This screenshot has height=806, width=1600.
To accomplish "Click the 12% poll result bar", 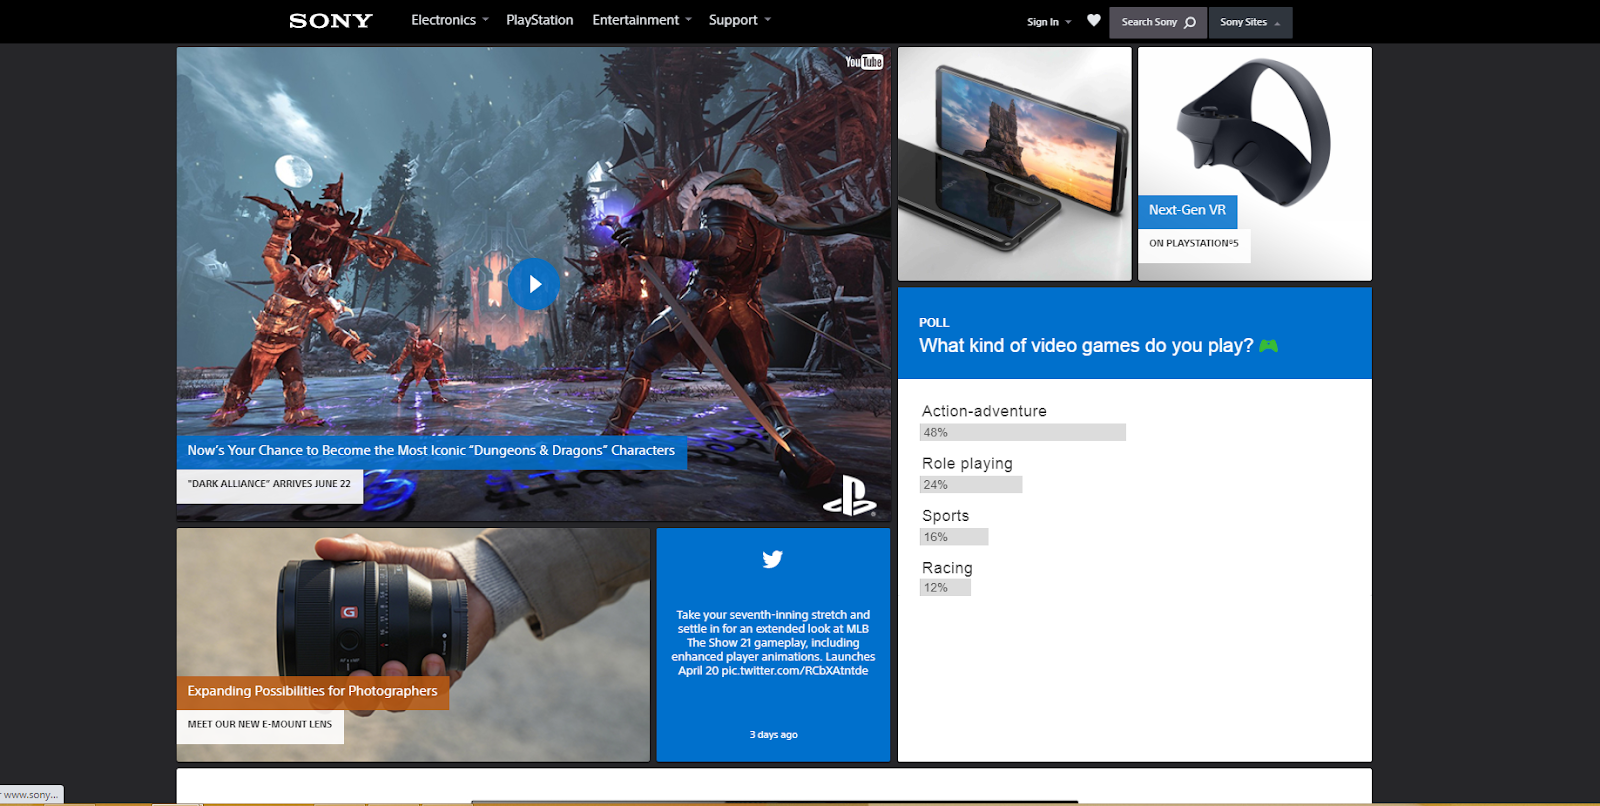I will click(945, 588).
